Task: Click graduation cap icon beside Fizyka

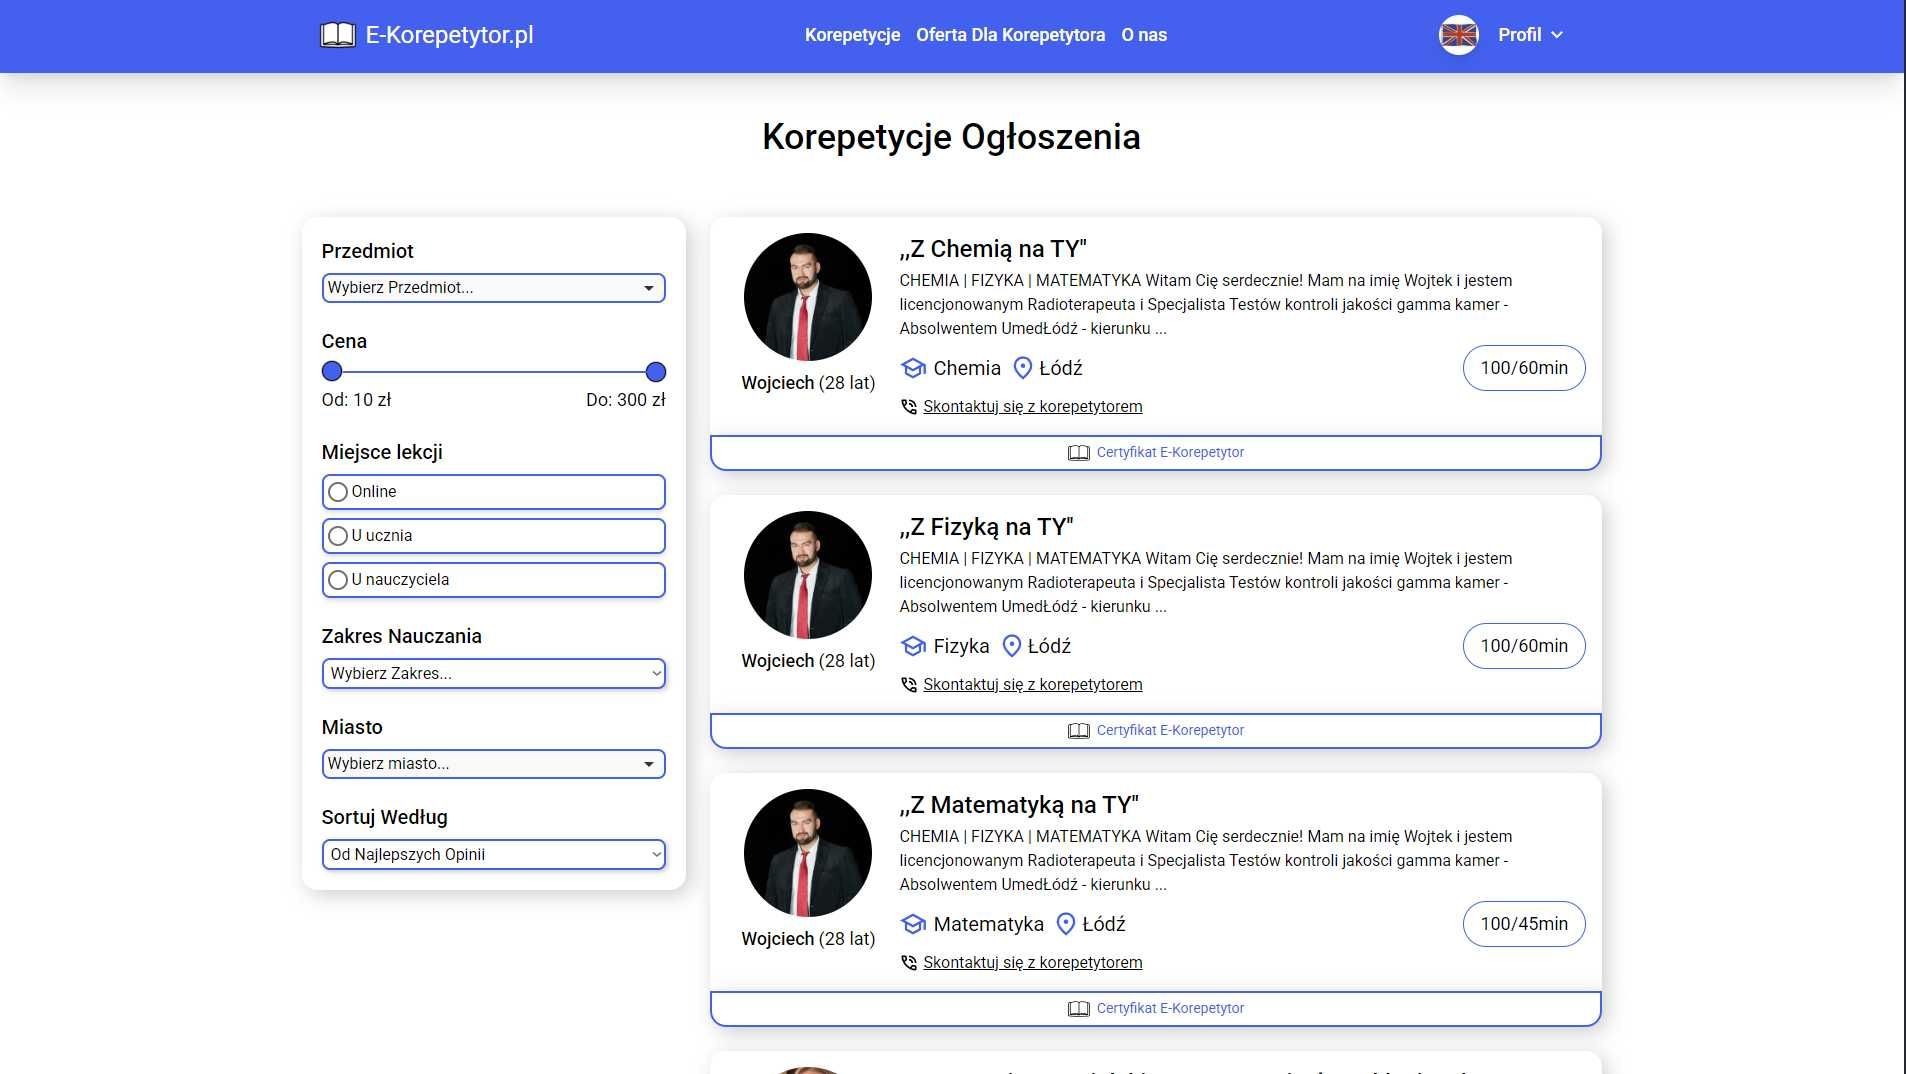Action: [x=913, y=646]
